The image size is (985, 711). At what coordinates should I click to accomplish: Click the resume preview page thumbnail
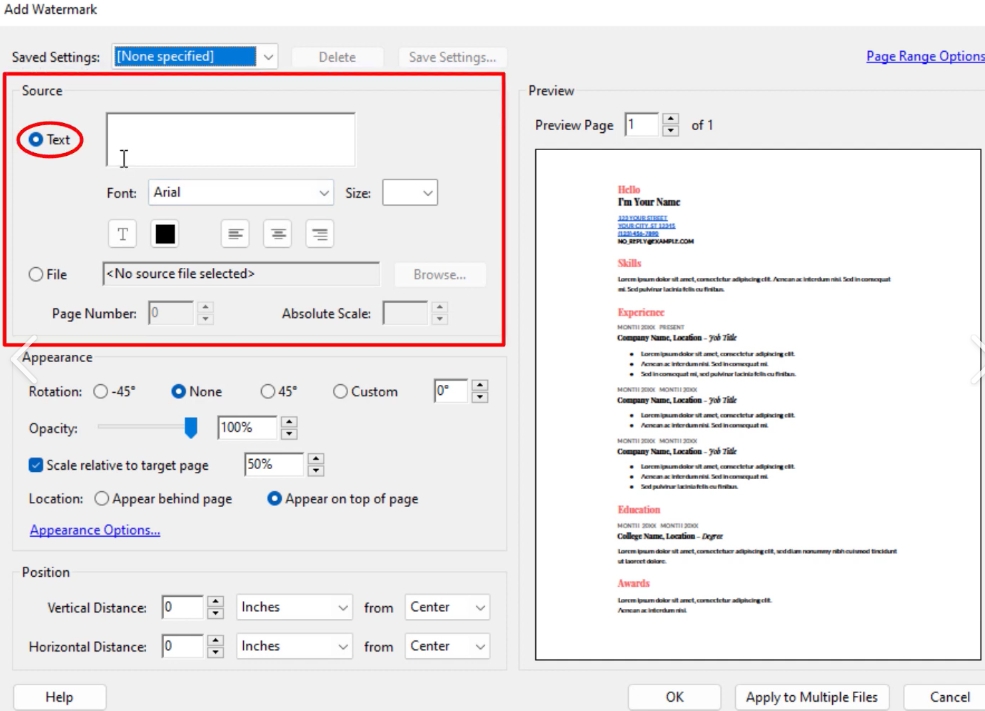pos(758,404)
